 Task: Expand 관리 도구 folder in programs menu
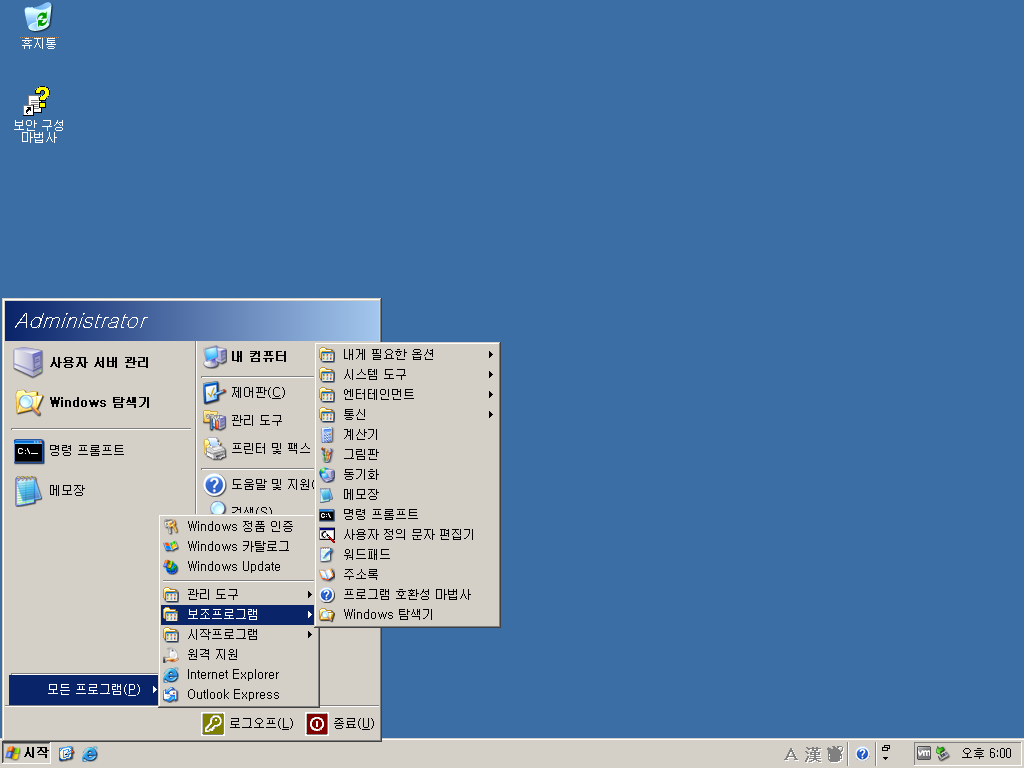239,594
